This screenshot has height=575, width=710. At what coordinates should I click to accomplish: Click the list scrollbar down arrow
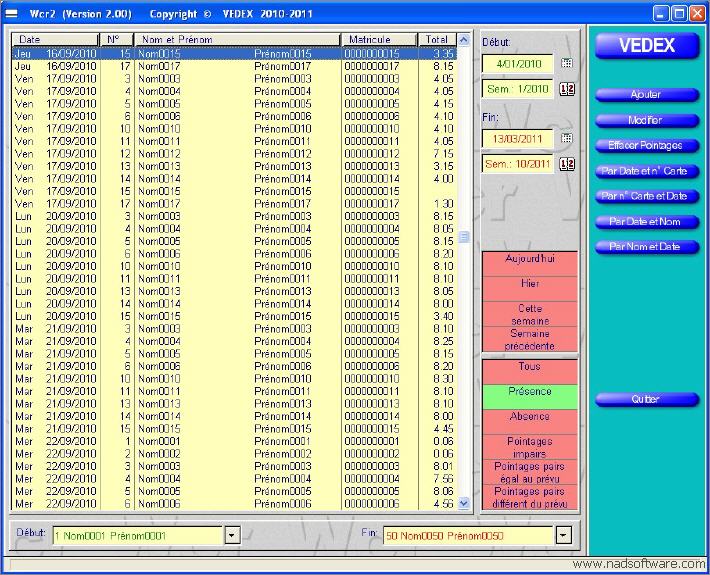point(463,503)
